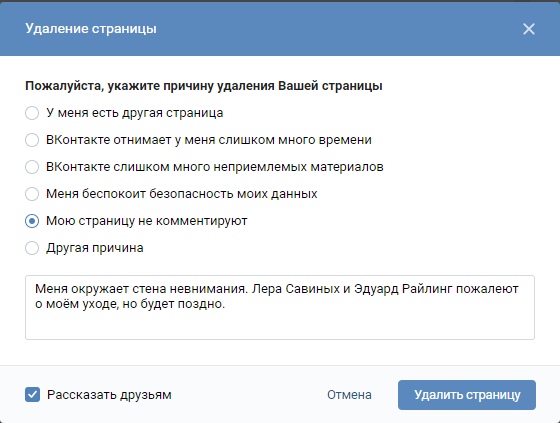Click label text ВКонтакте слишком много неприемлемых материалов
This screenshot has width=560, height=423.
[215, 167]
